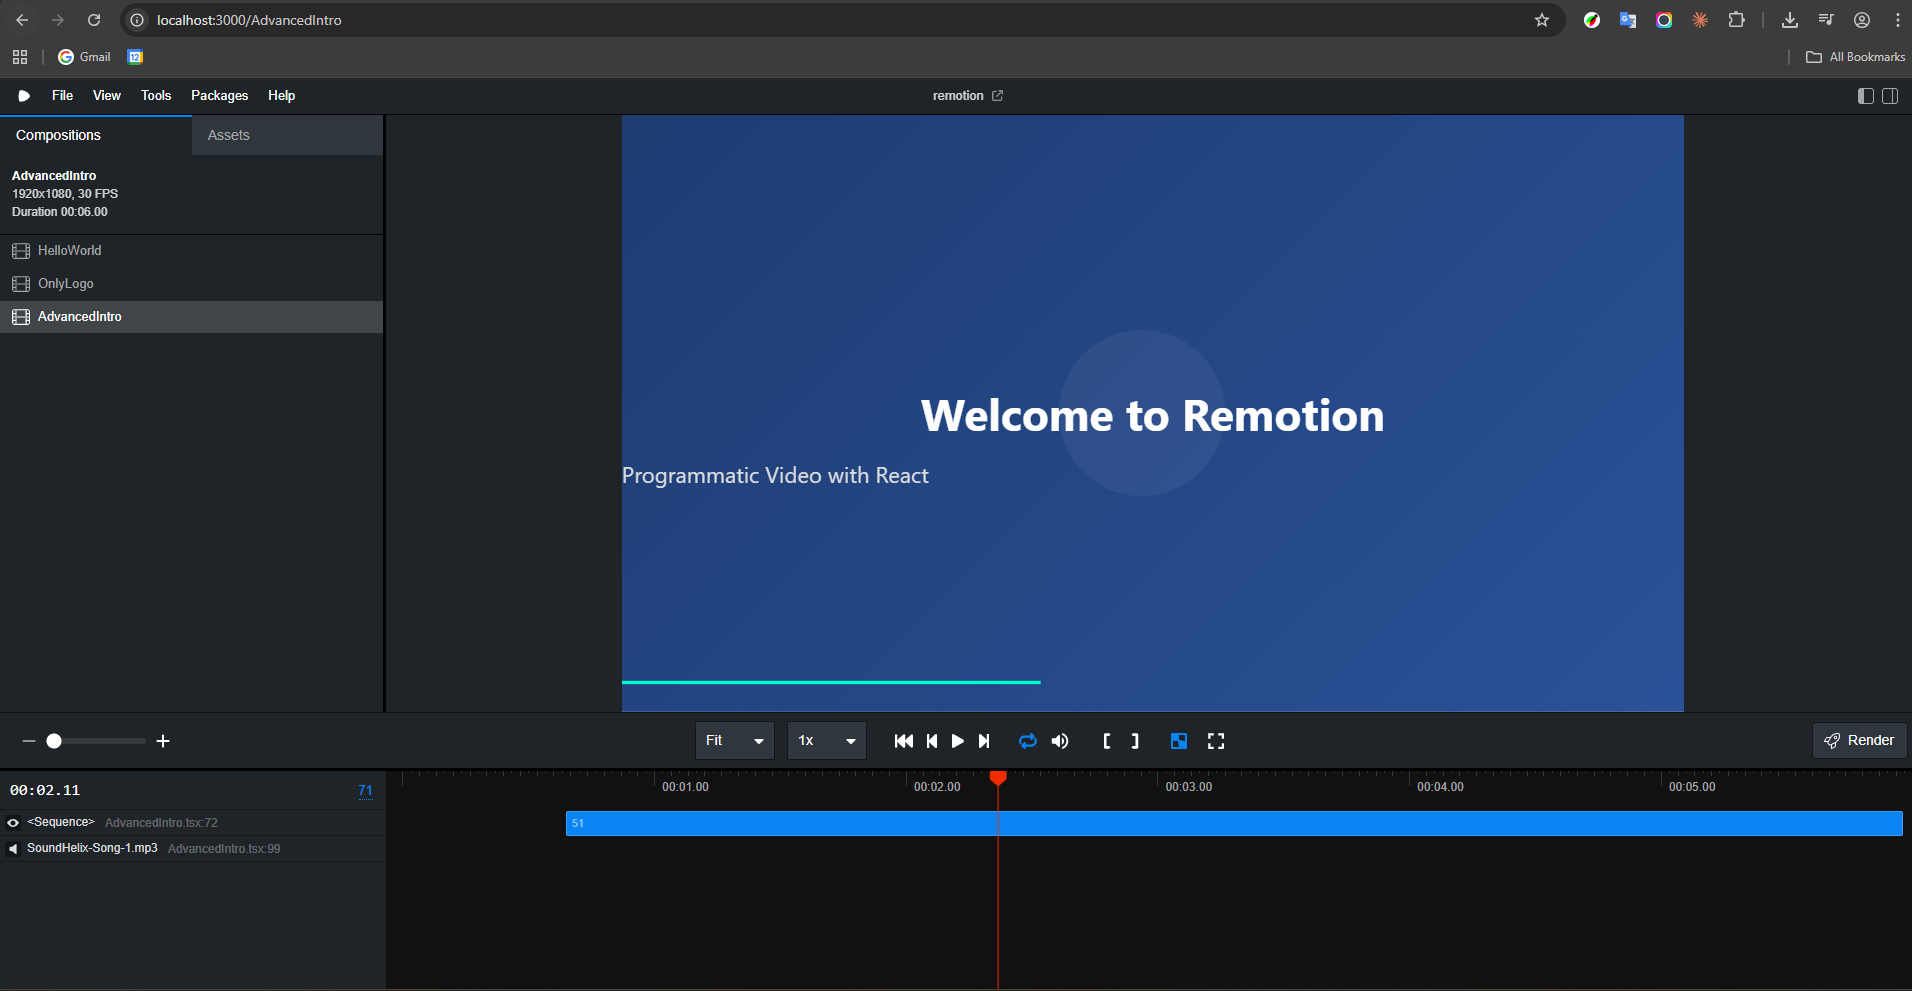Click the timeline zoom slider handle
The image size is (1912, 991).
click(x=54, y=741)
